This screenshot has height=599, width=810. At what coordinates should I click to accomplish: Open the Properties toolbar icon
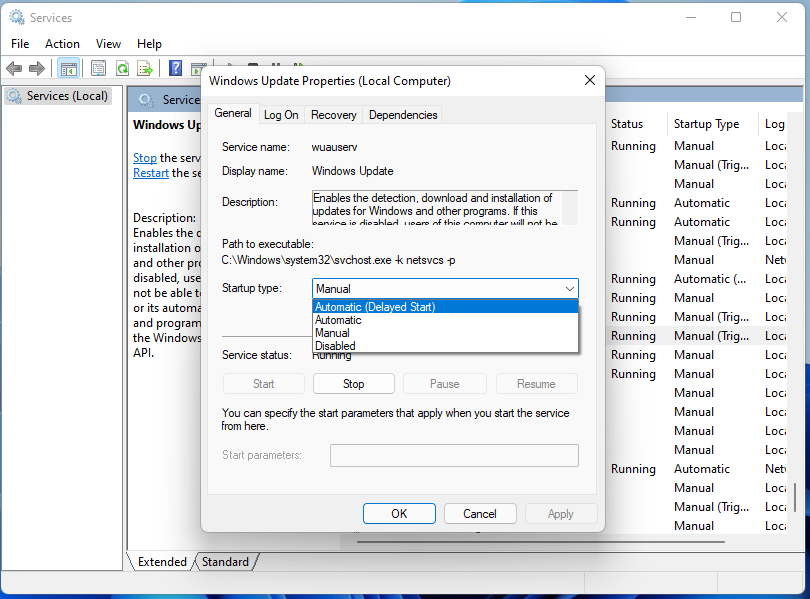pyautogui.click(x=98, y=68)
